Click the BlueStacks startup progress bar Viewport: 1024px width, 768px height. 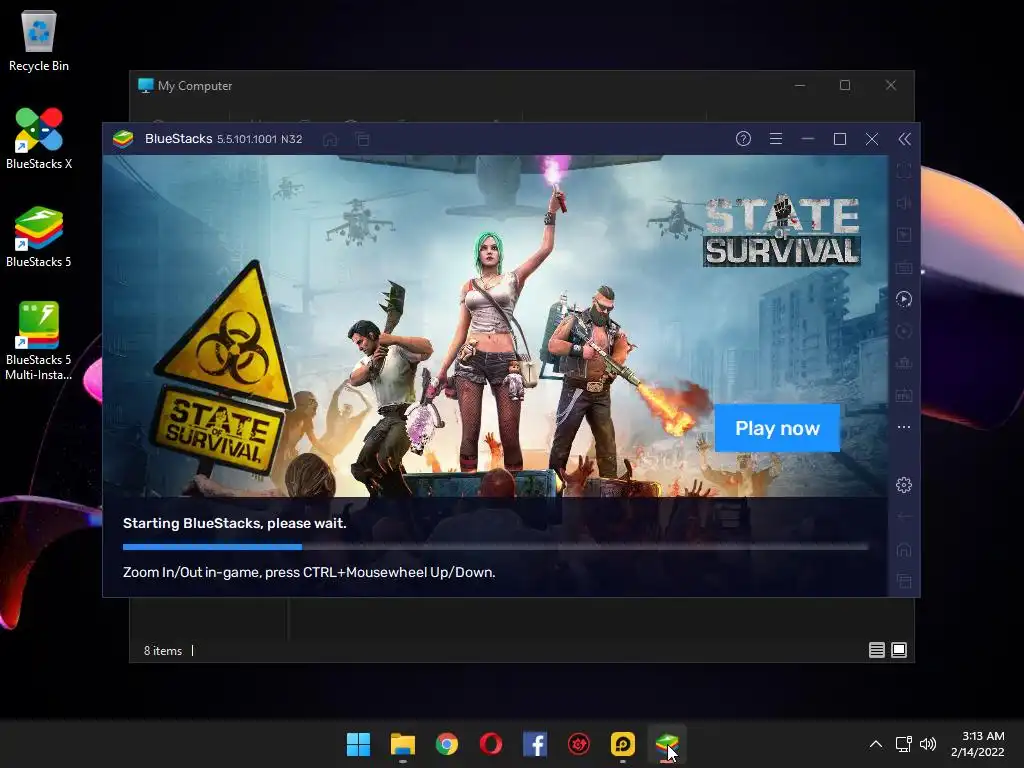click(496, 547)
